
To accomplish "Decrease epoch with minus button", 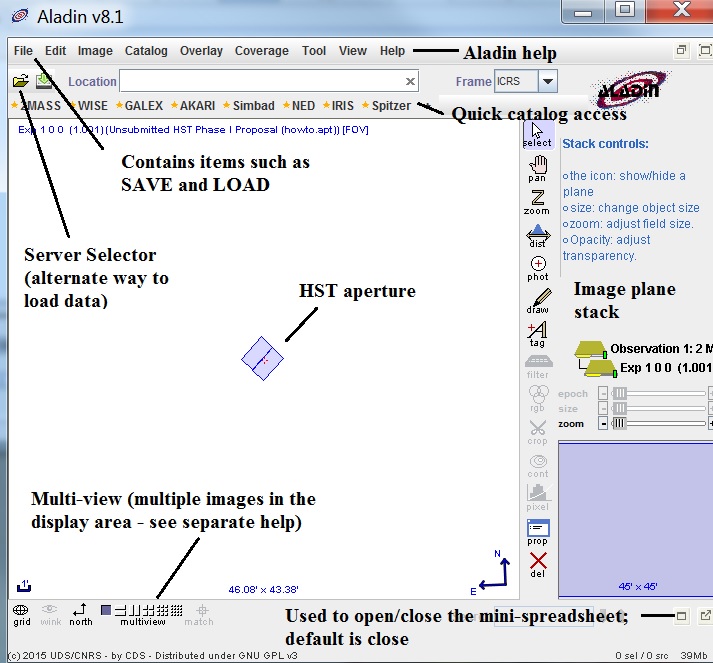I will click(603, 393).
